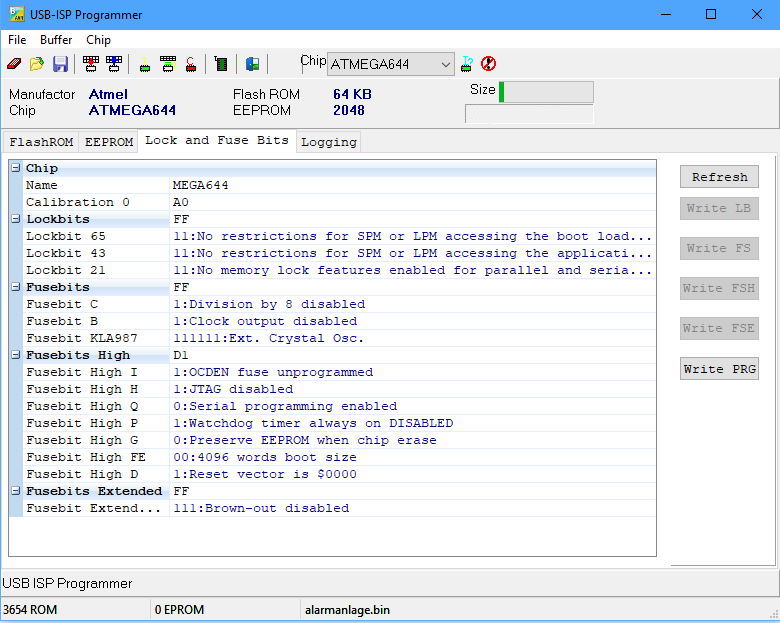
Task: Click alarmanlage.bin in the status bar
Action: point(347,610)
